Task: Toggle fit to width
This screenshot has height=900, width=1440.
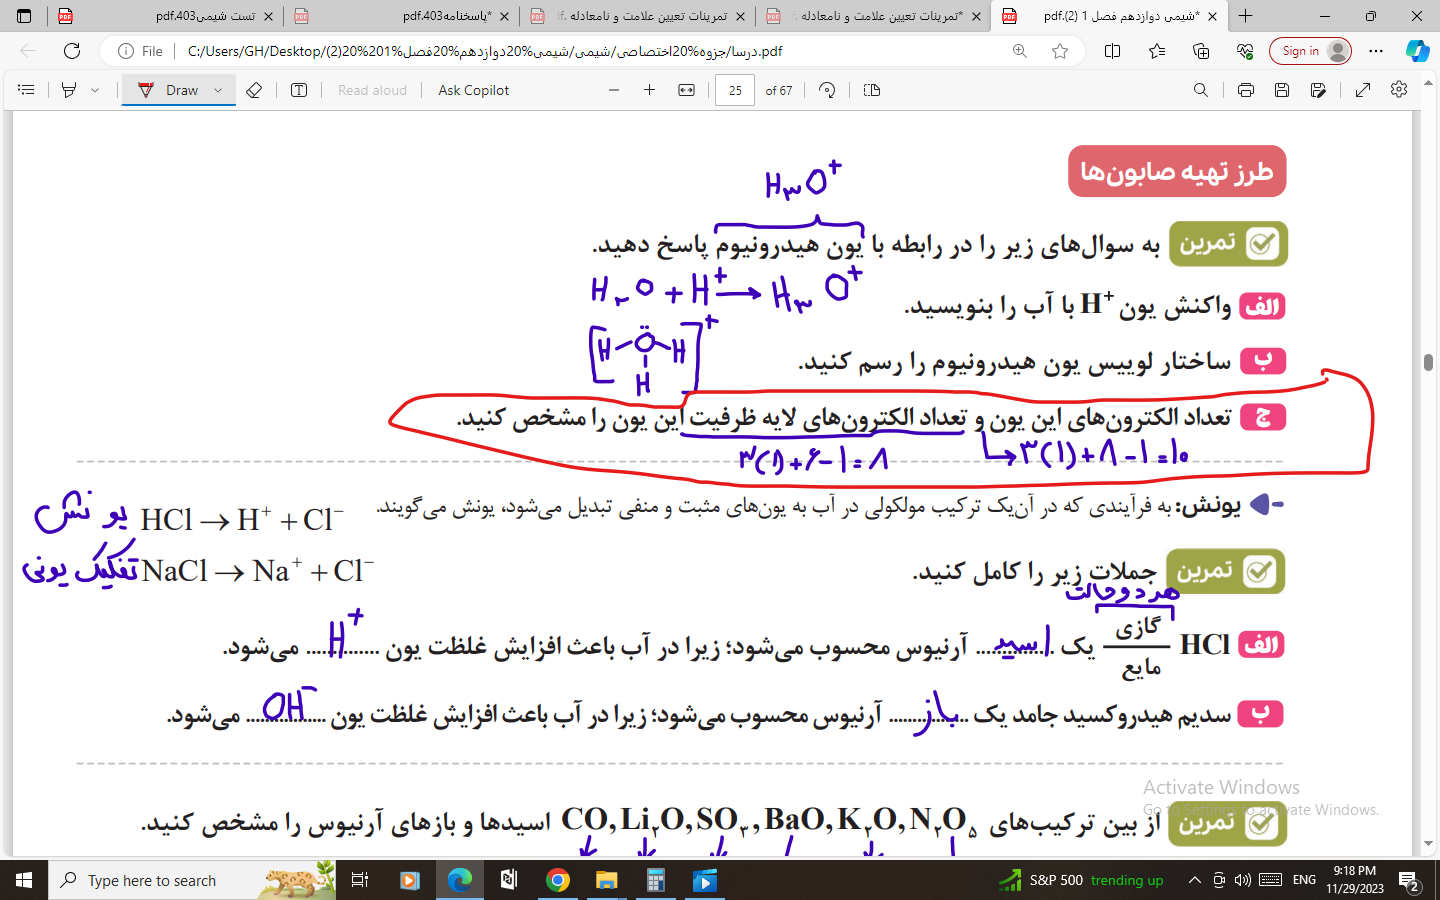Action: click(x=686, y=90)
